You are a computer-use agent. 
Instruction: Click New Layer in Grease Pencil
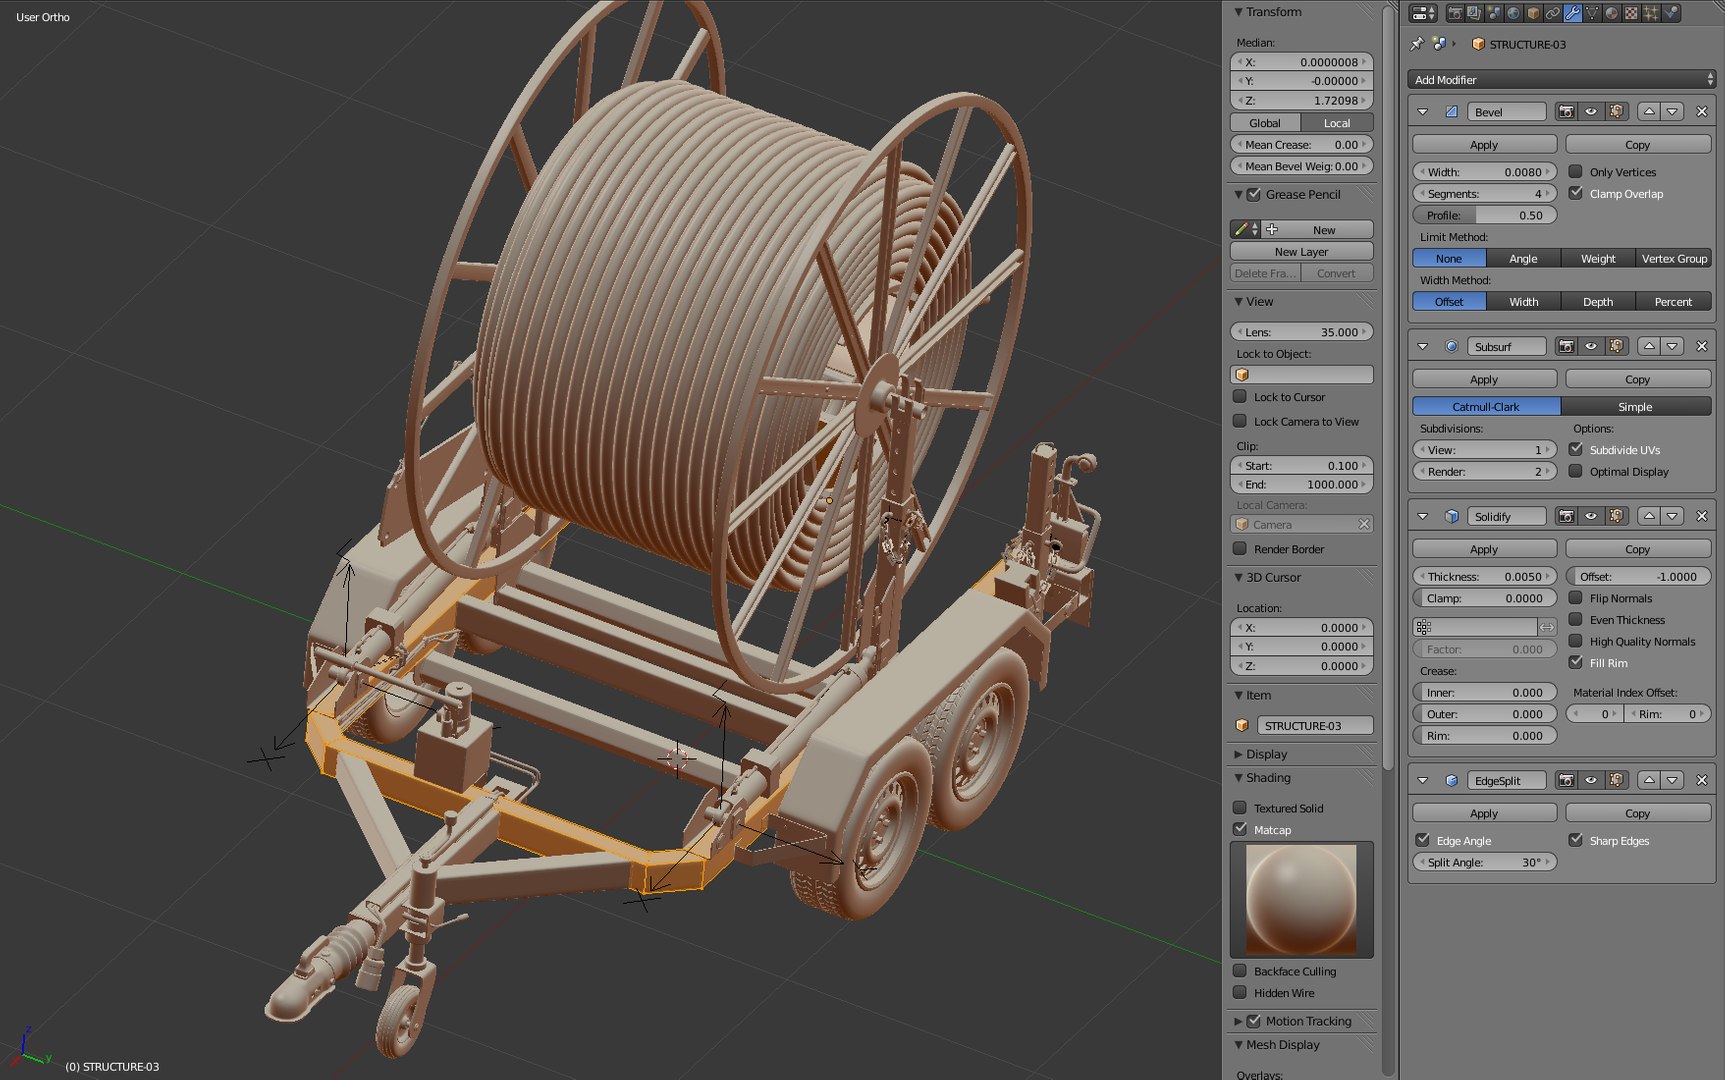(x=1301, y=251)
